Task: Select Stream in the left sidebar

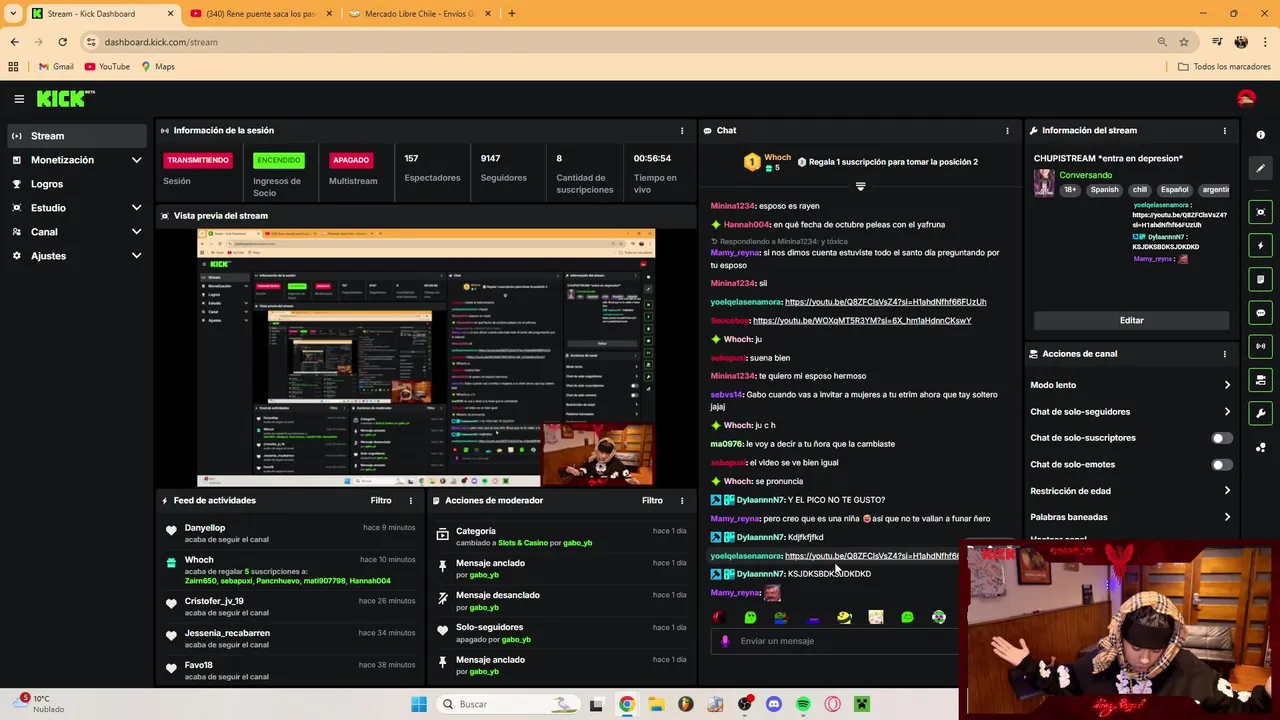Action: coord(76,136)
